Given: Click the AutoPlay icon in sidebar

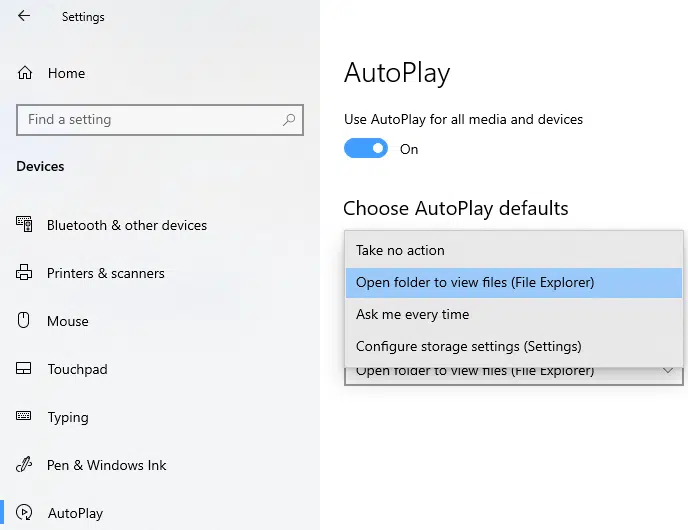Looking at the screenshot, I should tap(25, 513).
